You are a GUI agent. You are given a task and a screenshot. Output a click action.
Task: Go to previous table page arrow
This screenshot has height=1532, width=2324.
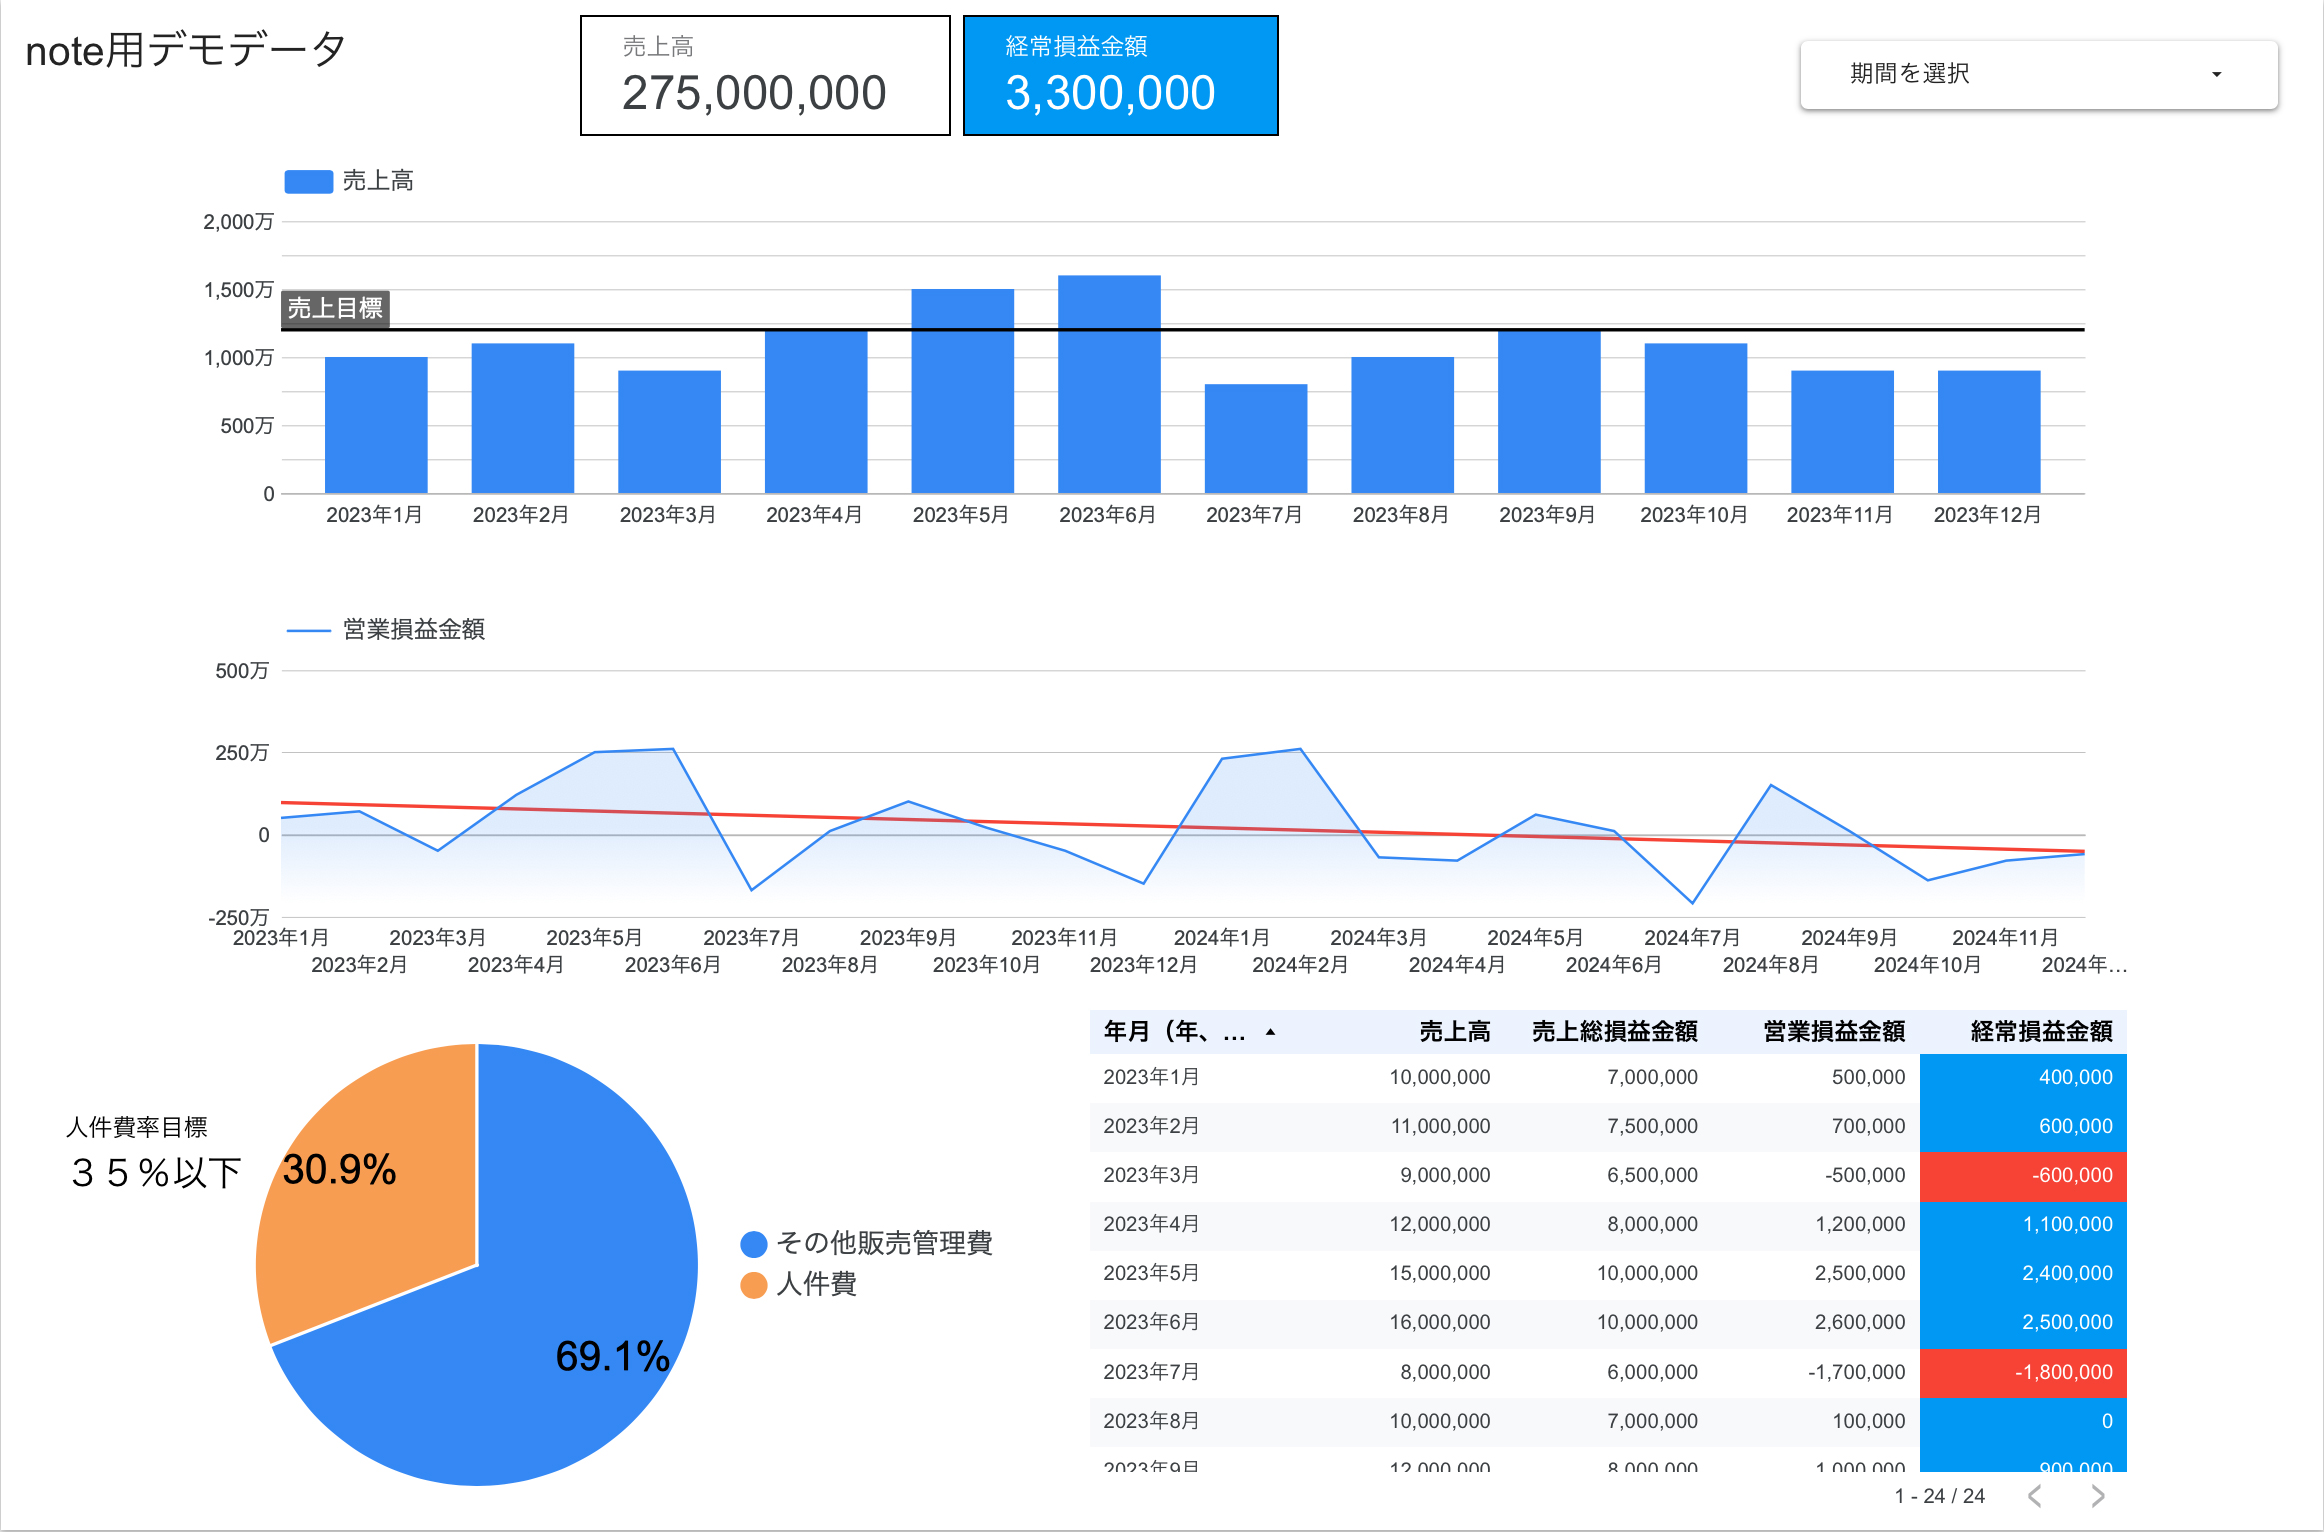[x=2034, y=1496]
